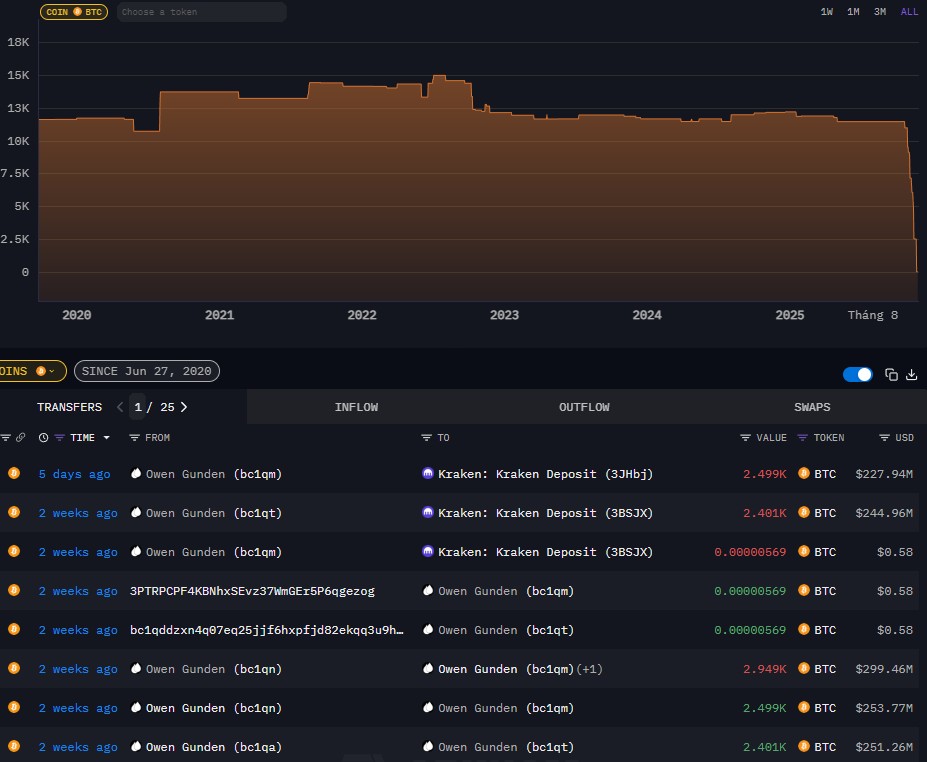Click the copy icon above the table
This screenshot has height=762, width=927.
tap(891, 374)
